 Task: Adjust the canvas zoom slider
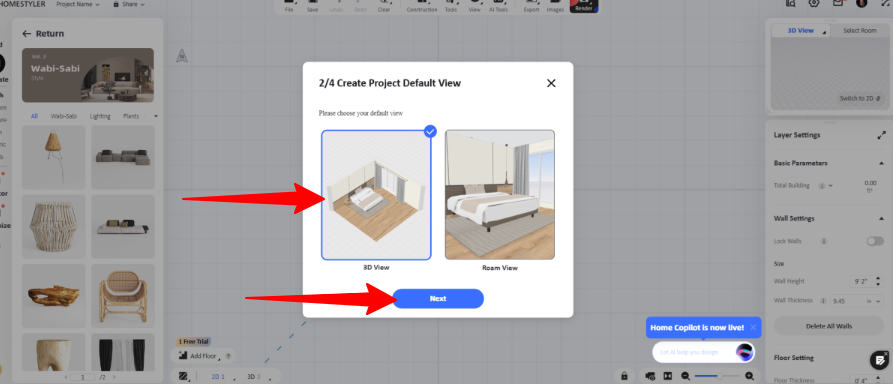(717, 376)
